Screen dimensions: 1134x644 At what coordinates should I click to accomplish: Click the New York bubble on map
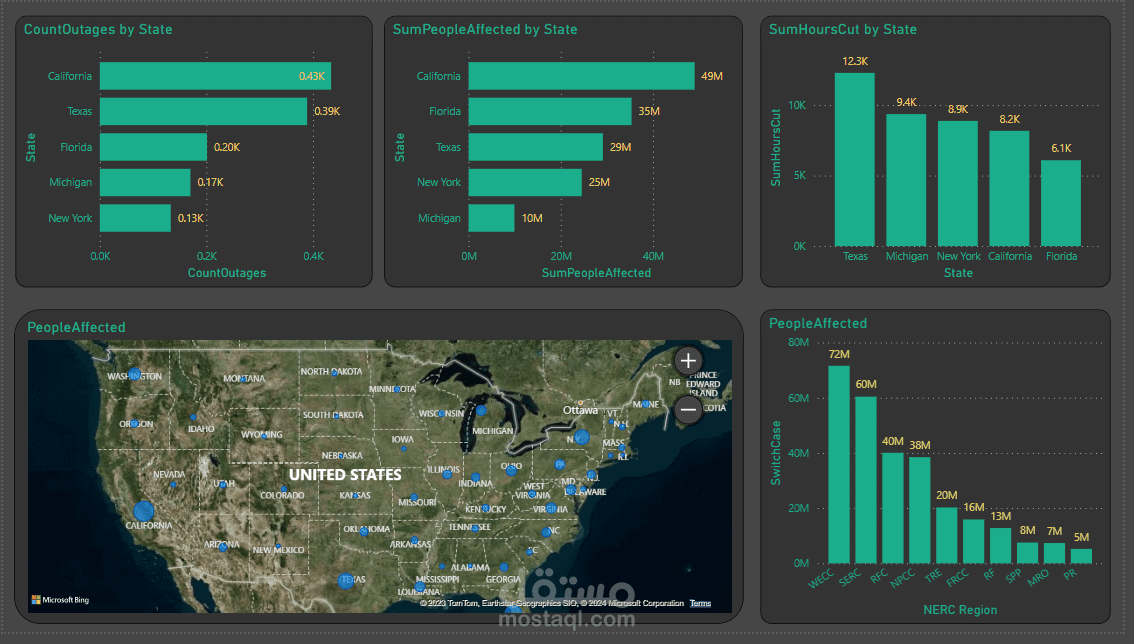581,436
